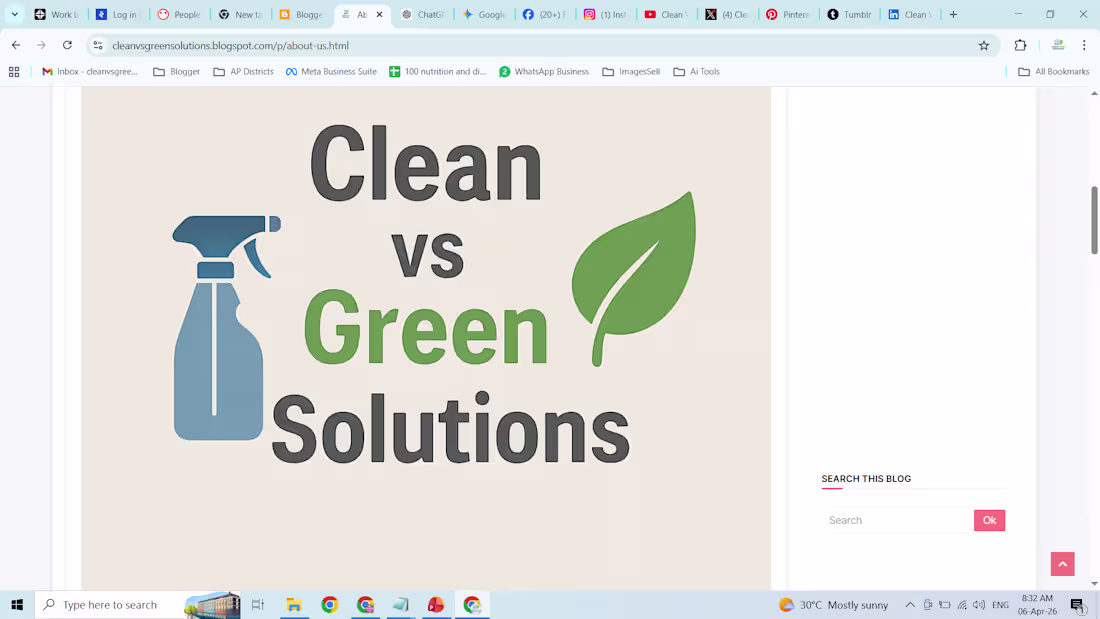Switch to the Pinterest tab

(790, 14)
